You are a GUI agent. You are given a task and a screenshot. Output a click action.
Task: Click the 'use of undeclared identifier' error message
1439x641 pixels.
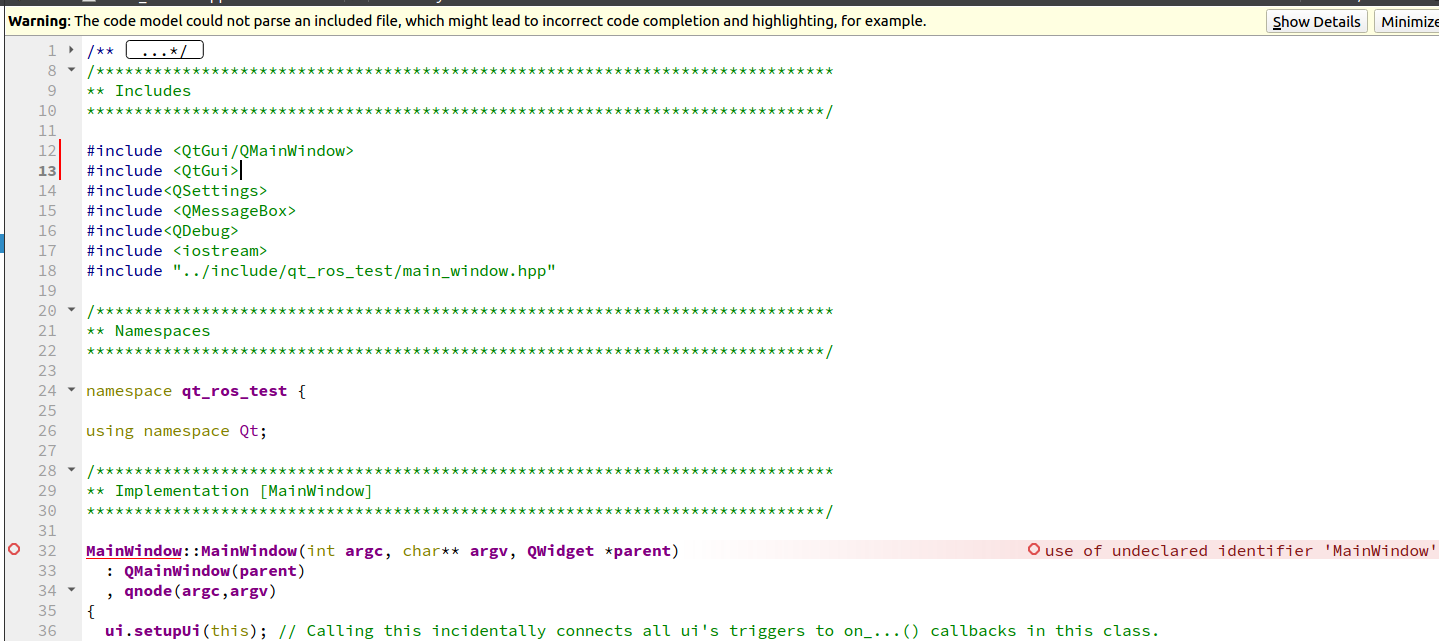click(1241, 551)
